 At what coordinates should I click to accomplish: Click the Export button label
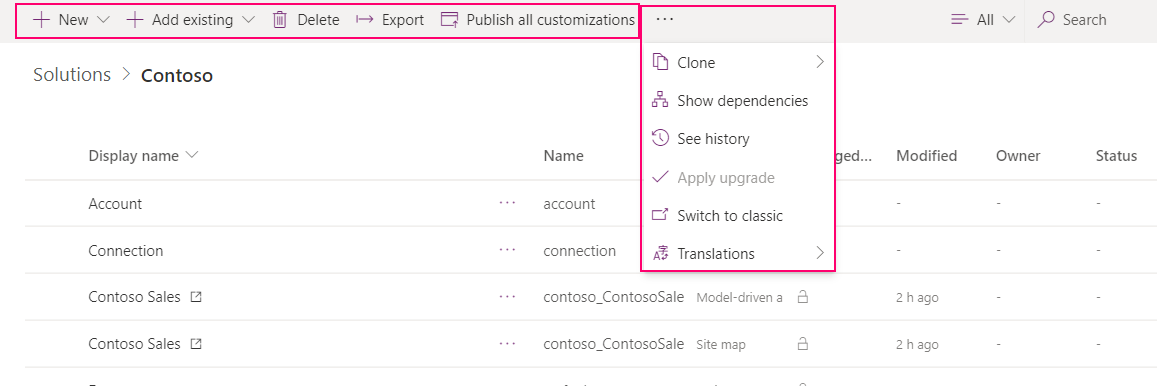point(403,20)
